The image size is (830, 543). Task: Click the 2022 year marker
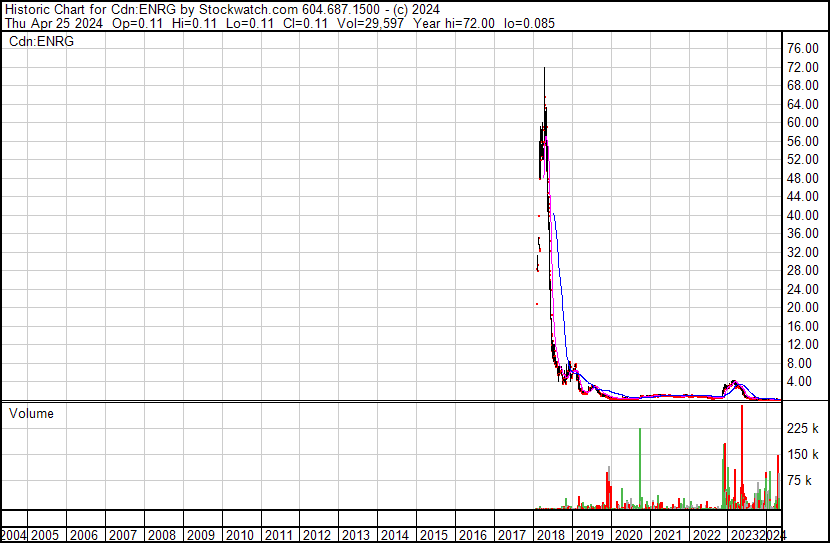click(705, 535)
